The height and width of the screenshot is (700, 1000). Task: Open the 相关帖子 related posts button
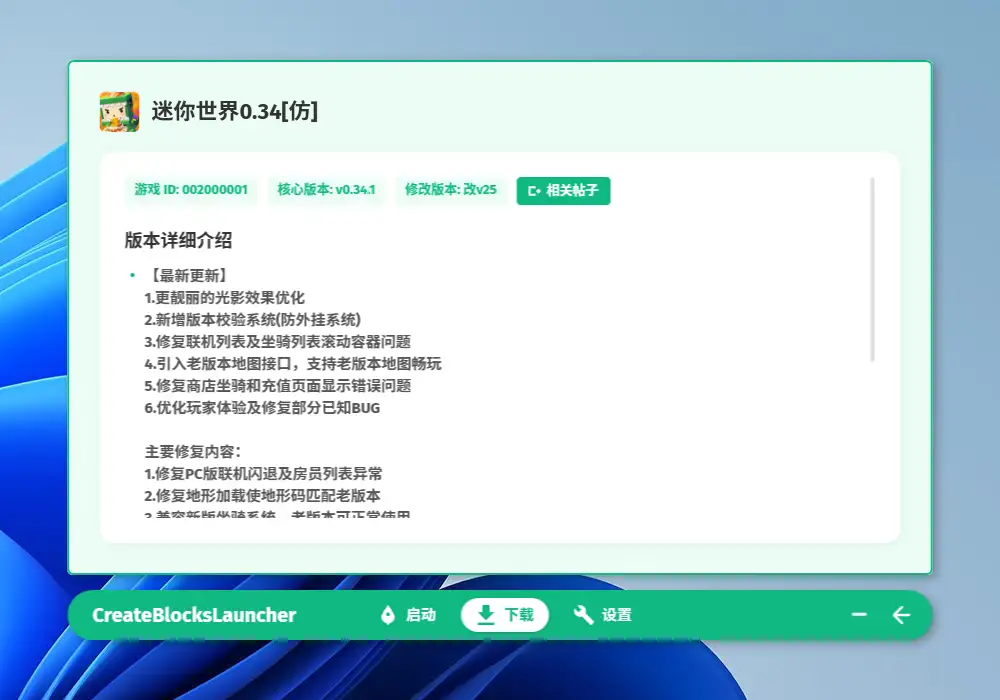(563, 190)
